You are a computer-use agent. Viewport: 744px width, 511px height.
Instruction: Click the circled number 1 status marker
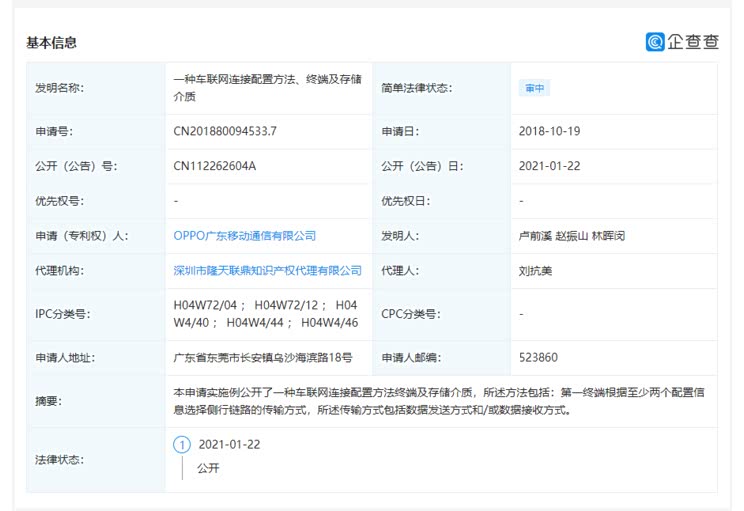click(181, 444)
